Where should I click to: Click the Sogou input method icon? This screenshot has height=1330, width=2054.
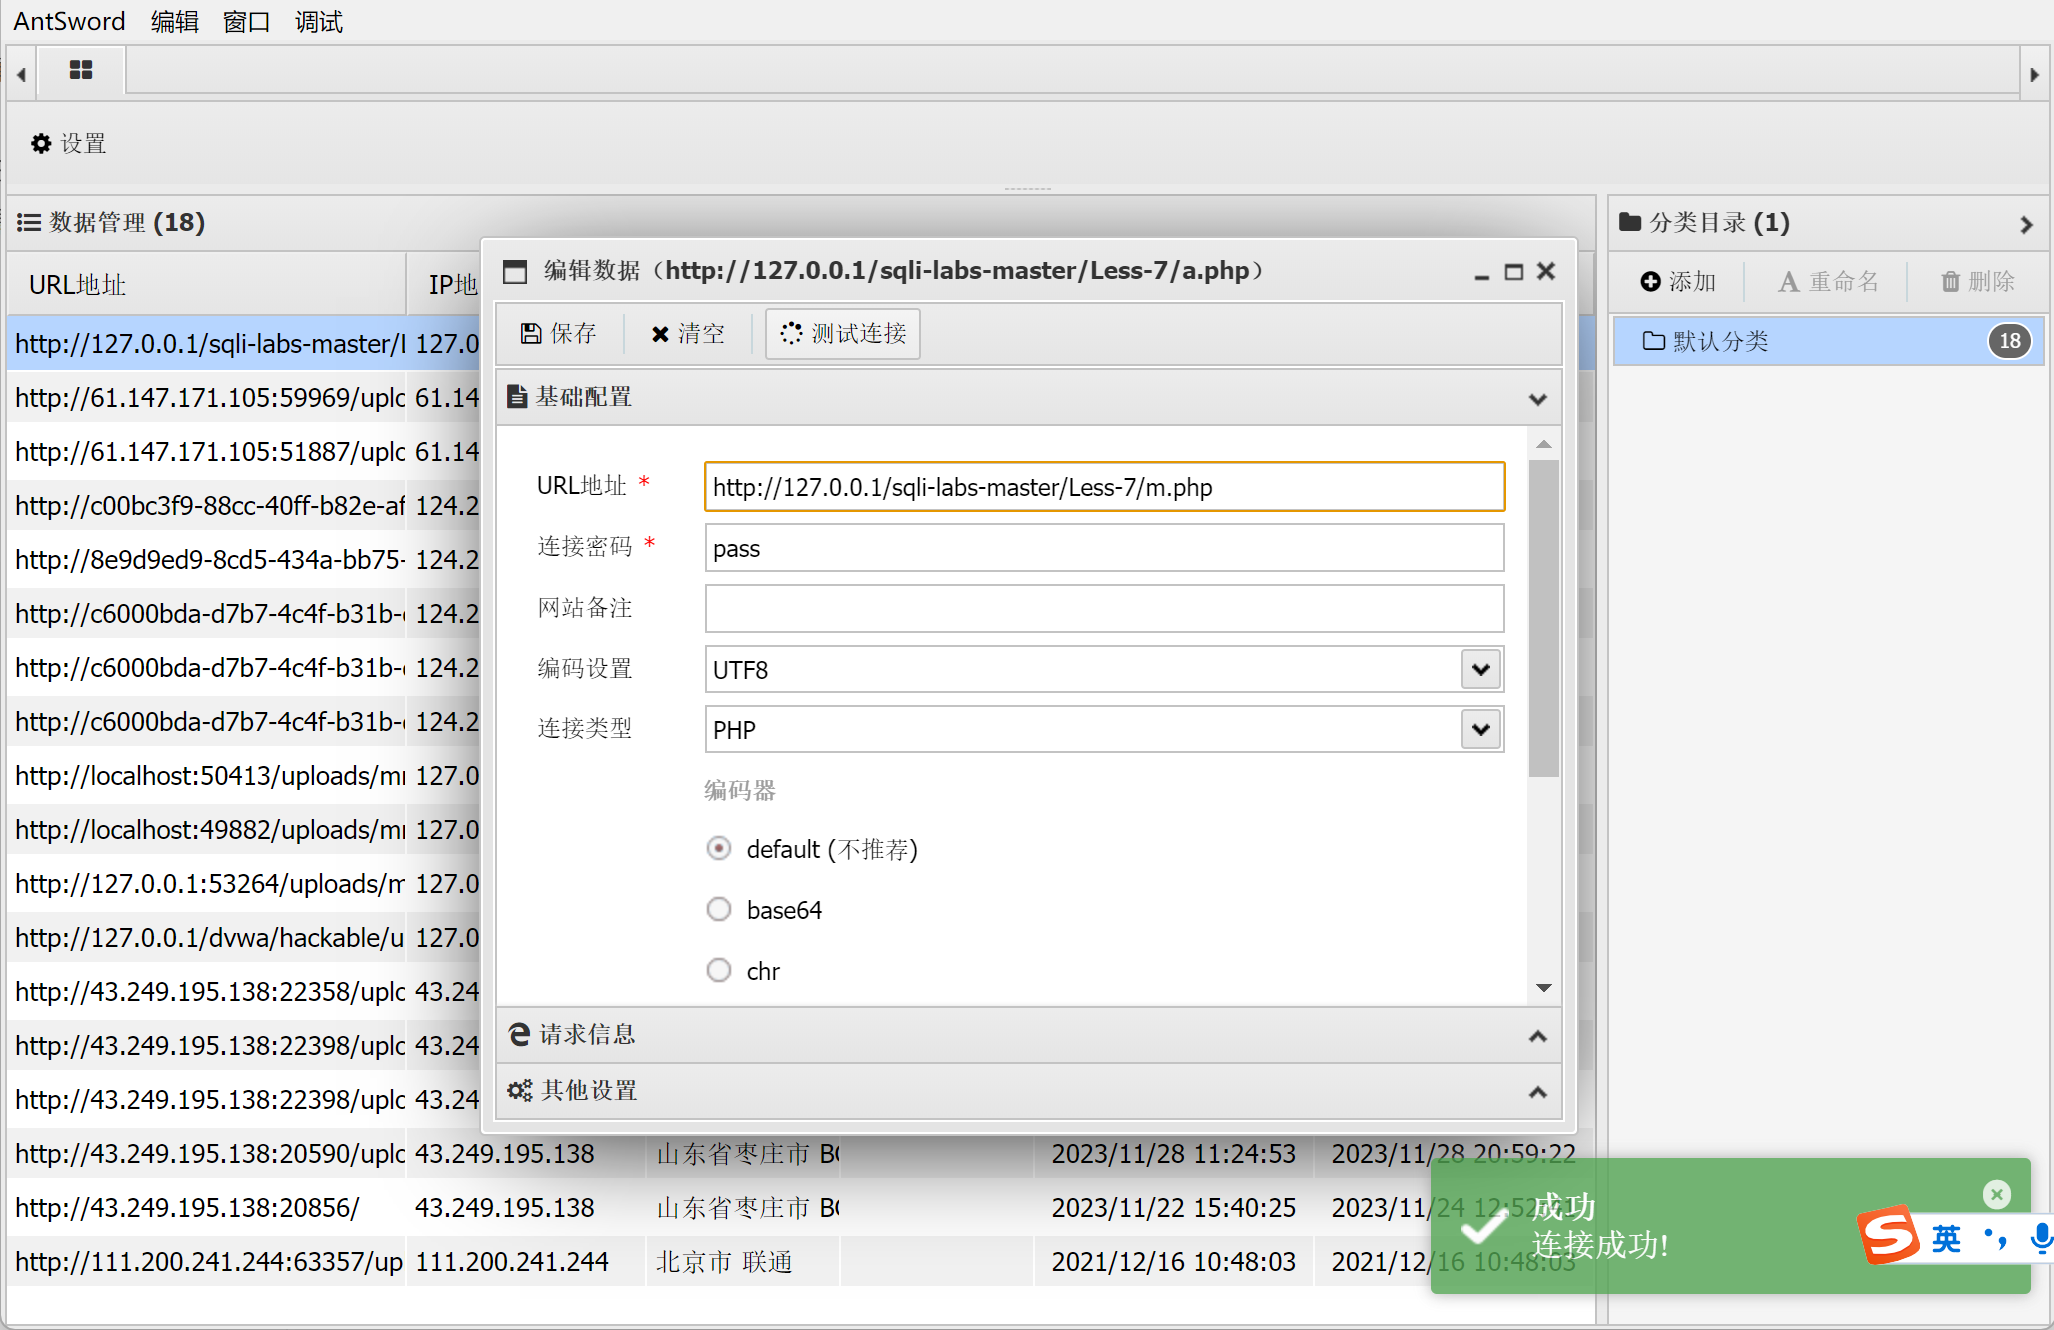[x=1888, y=1237]
